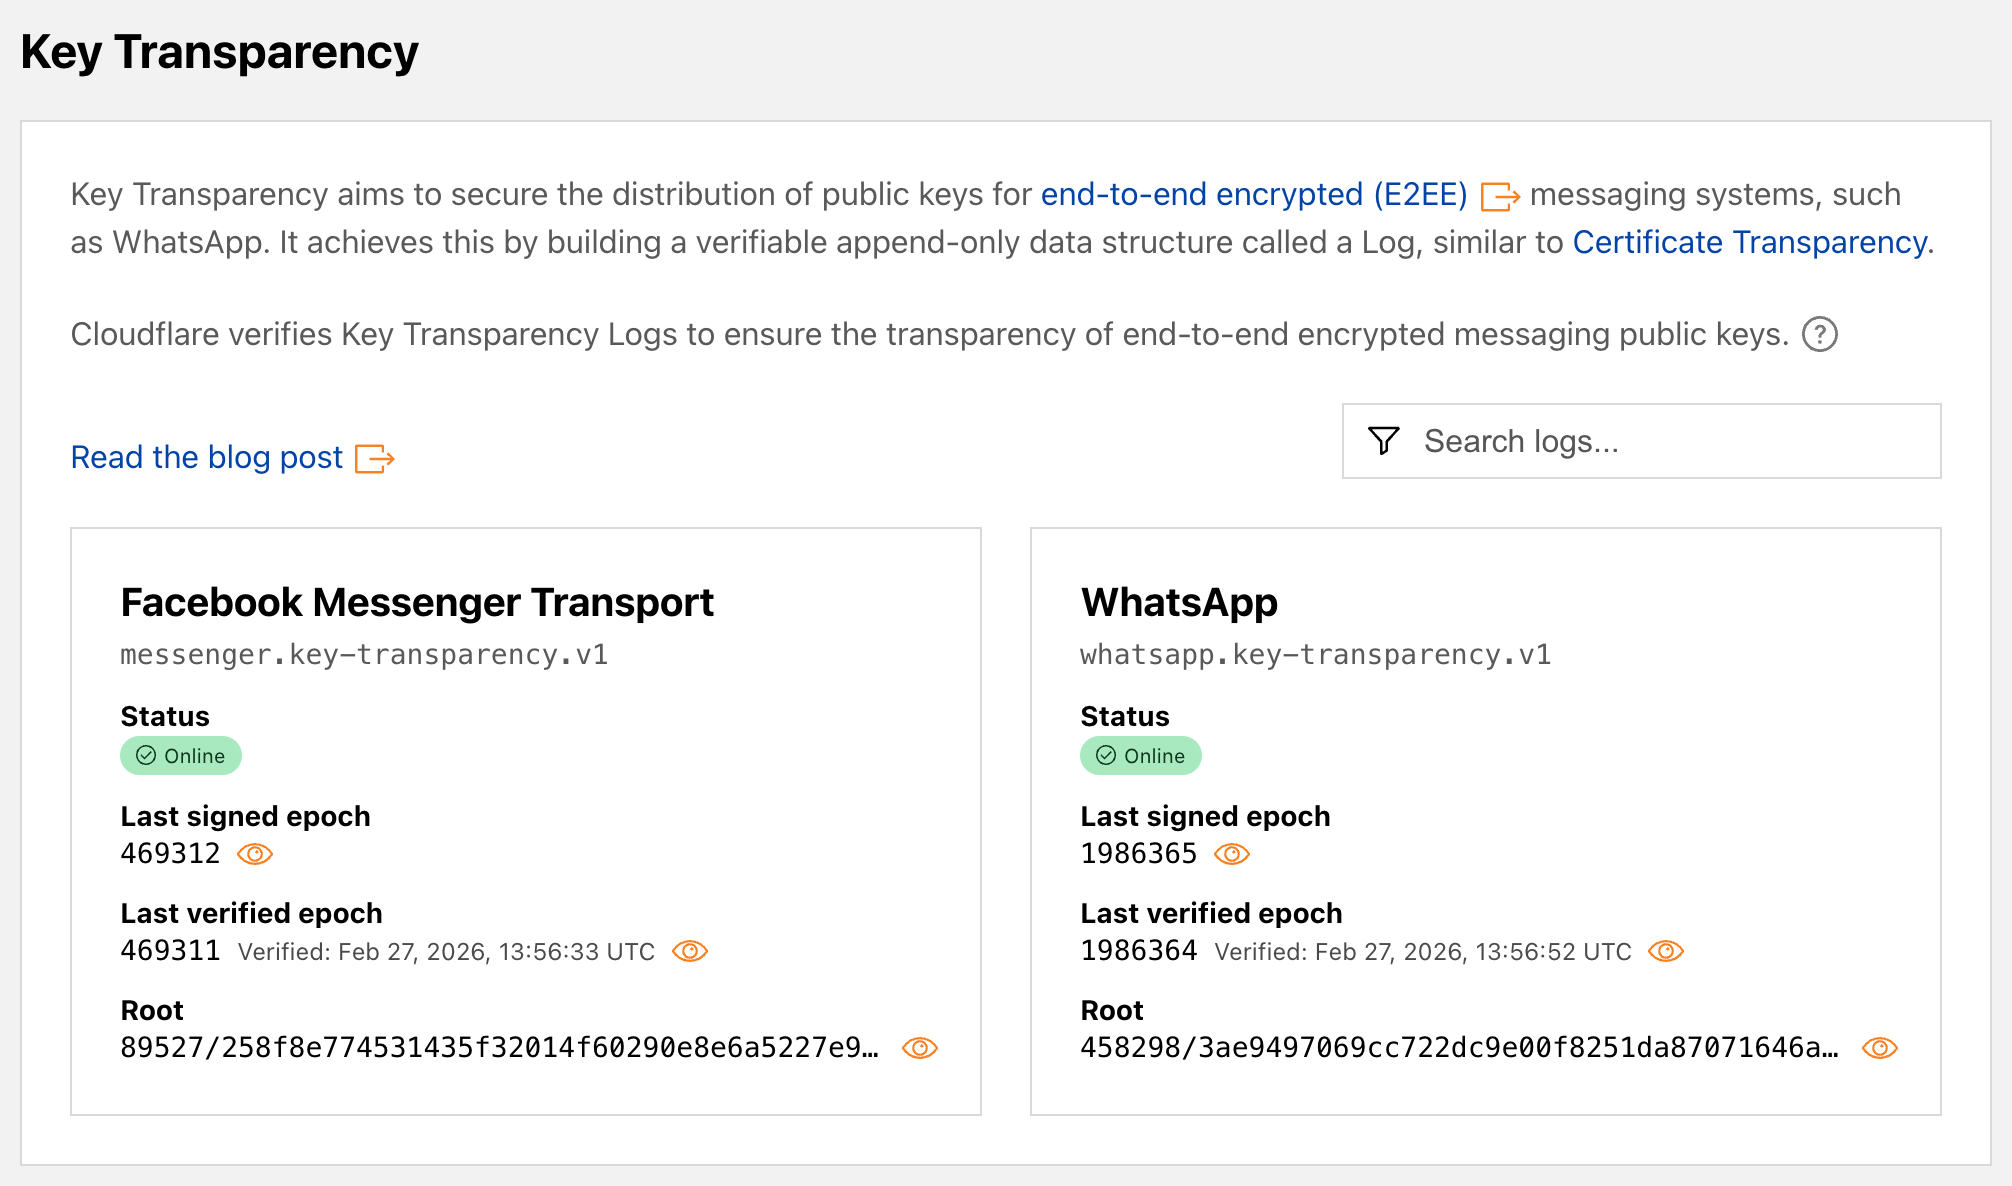Click the whatsapp.key-transparency.v1 log identifier
This screenshot has height=1186, width=2012.
1315,655
